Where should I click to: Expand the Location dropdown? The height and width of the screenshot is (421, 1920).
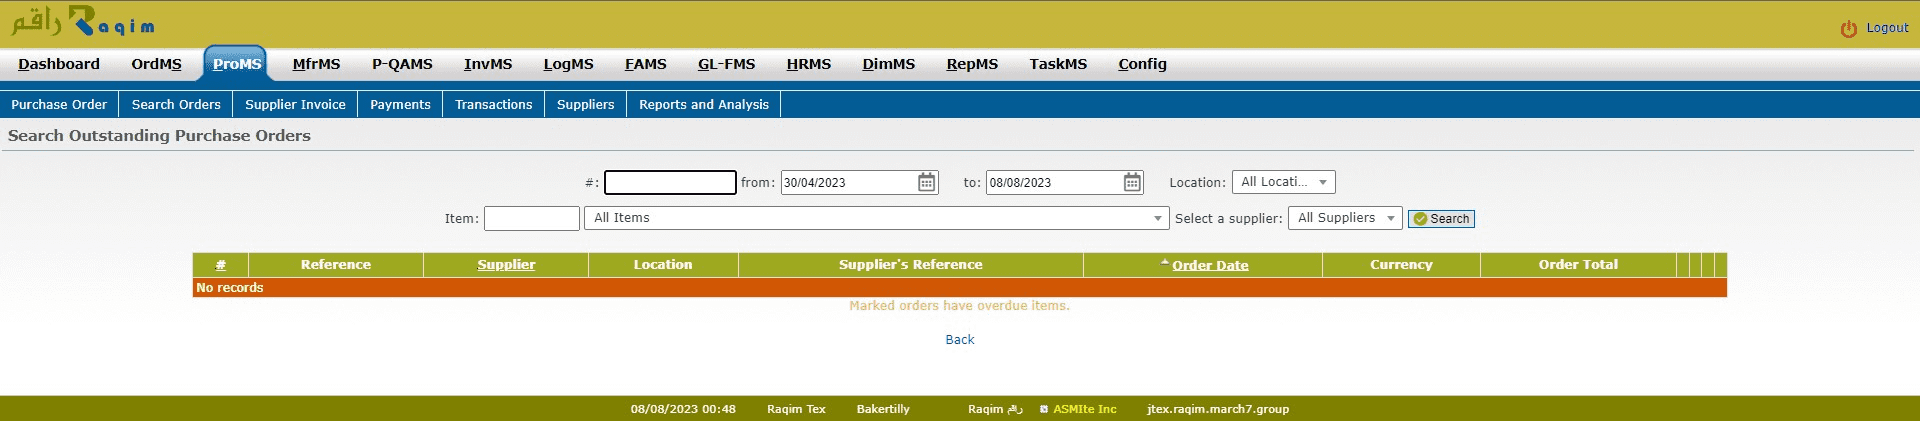click(1283, 182)
